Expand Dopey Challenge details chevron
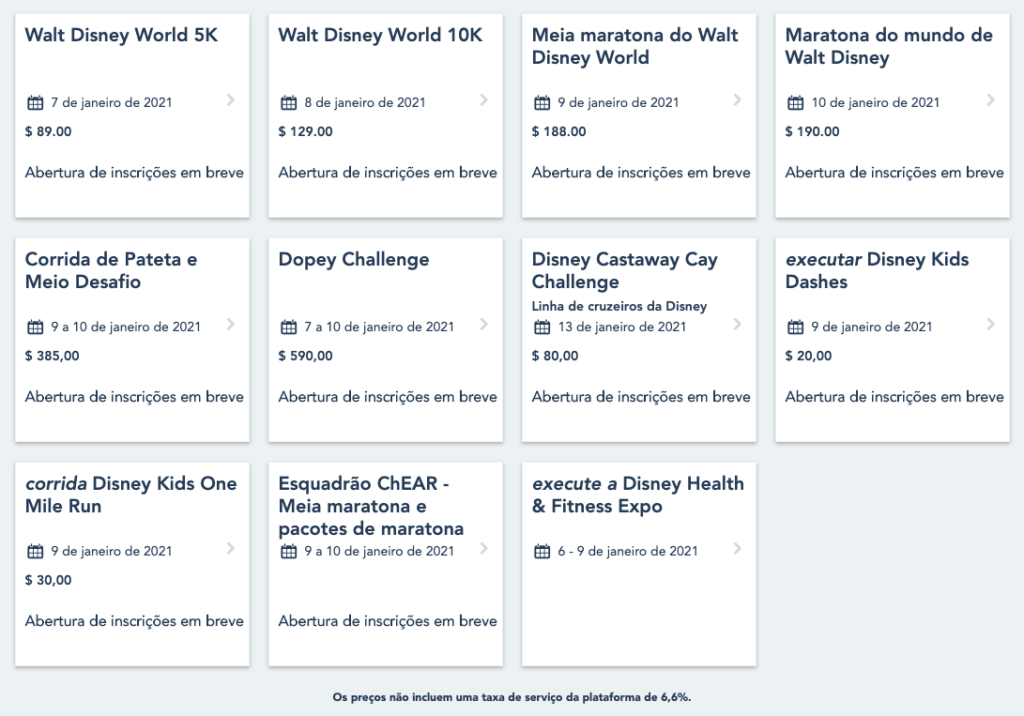 483,324
